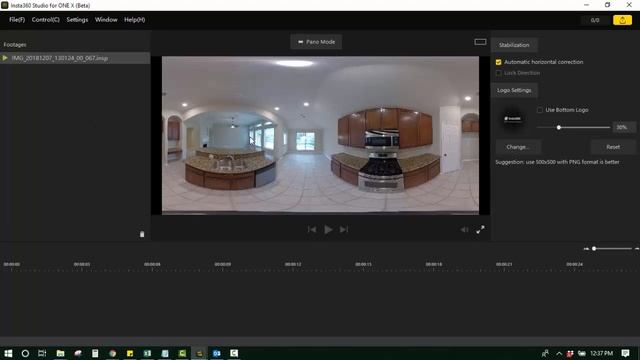The image size is (640, 360).
Task: Adjust the logo size slider
Action: point(559,127)
